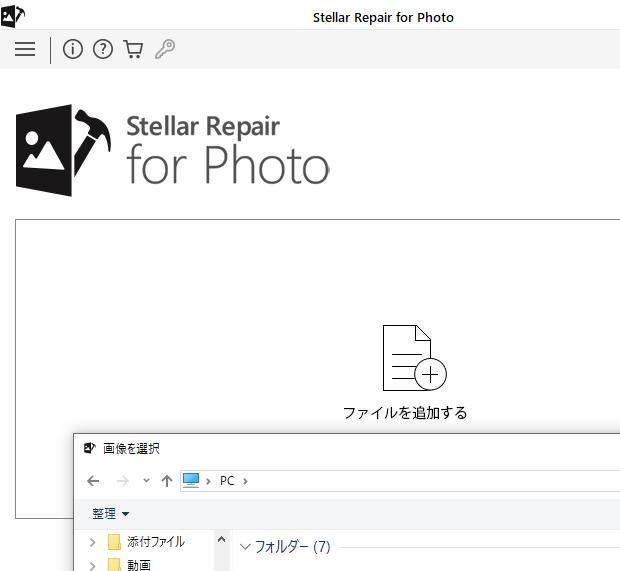The image size is (620, 571).
Task: Click the ファイルを追加する label
Action: (x=405, y=412)
